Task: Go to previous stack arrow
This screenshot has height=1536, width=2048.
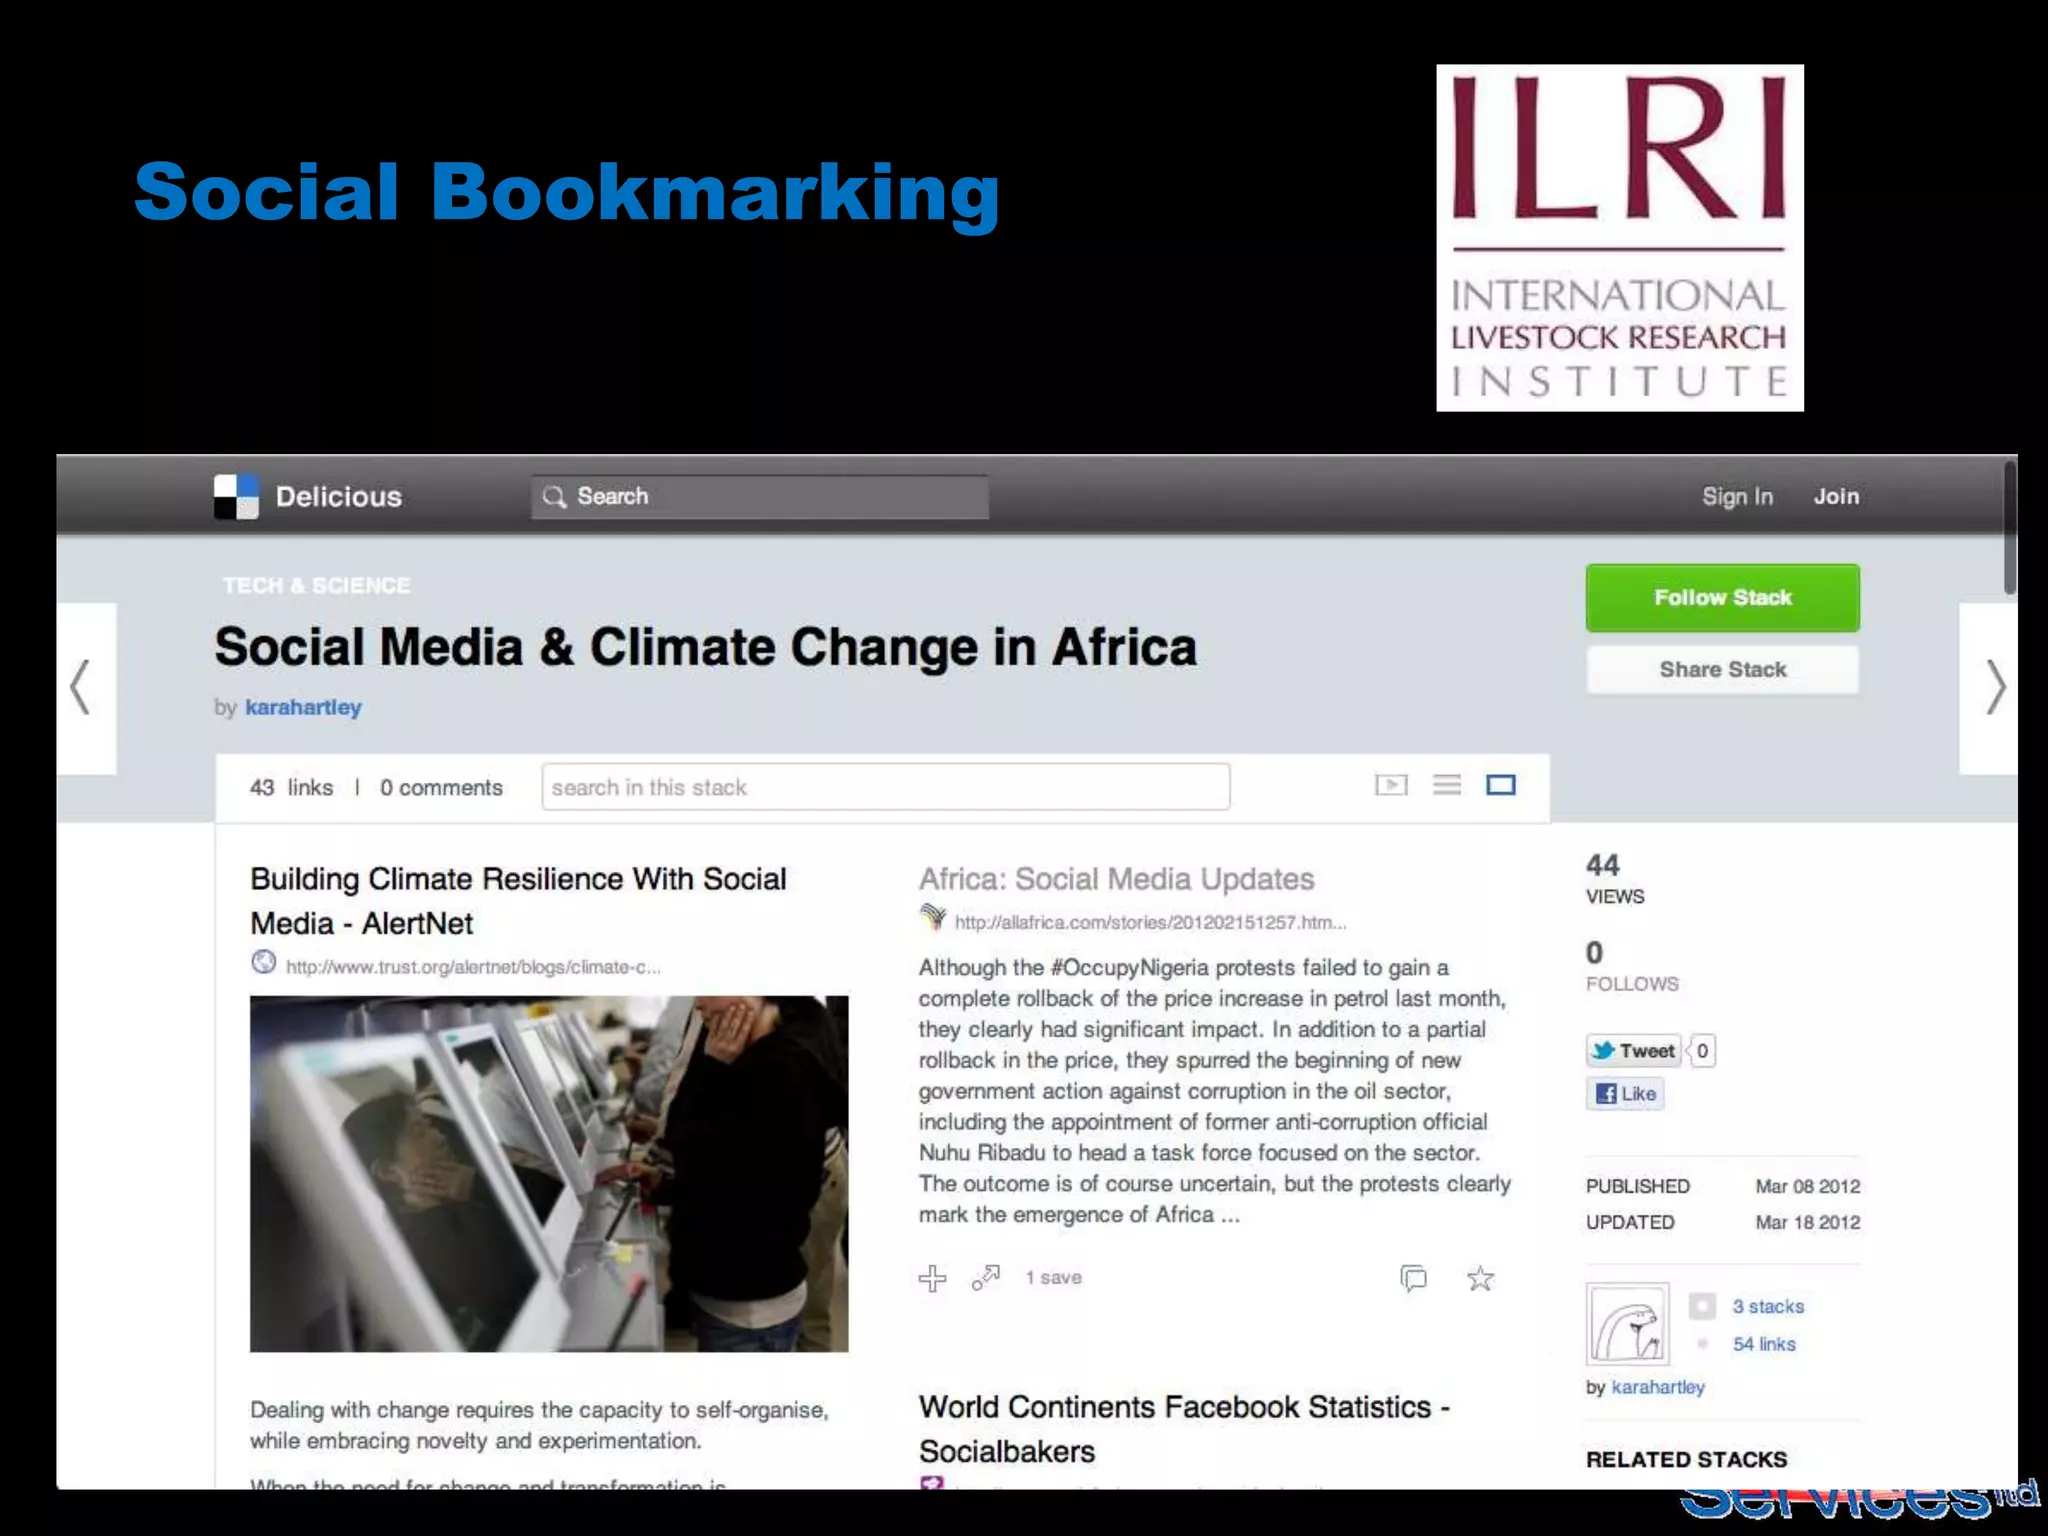Action: click(81, 687)
